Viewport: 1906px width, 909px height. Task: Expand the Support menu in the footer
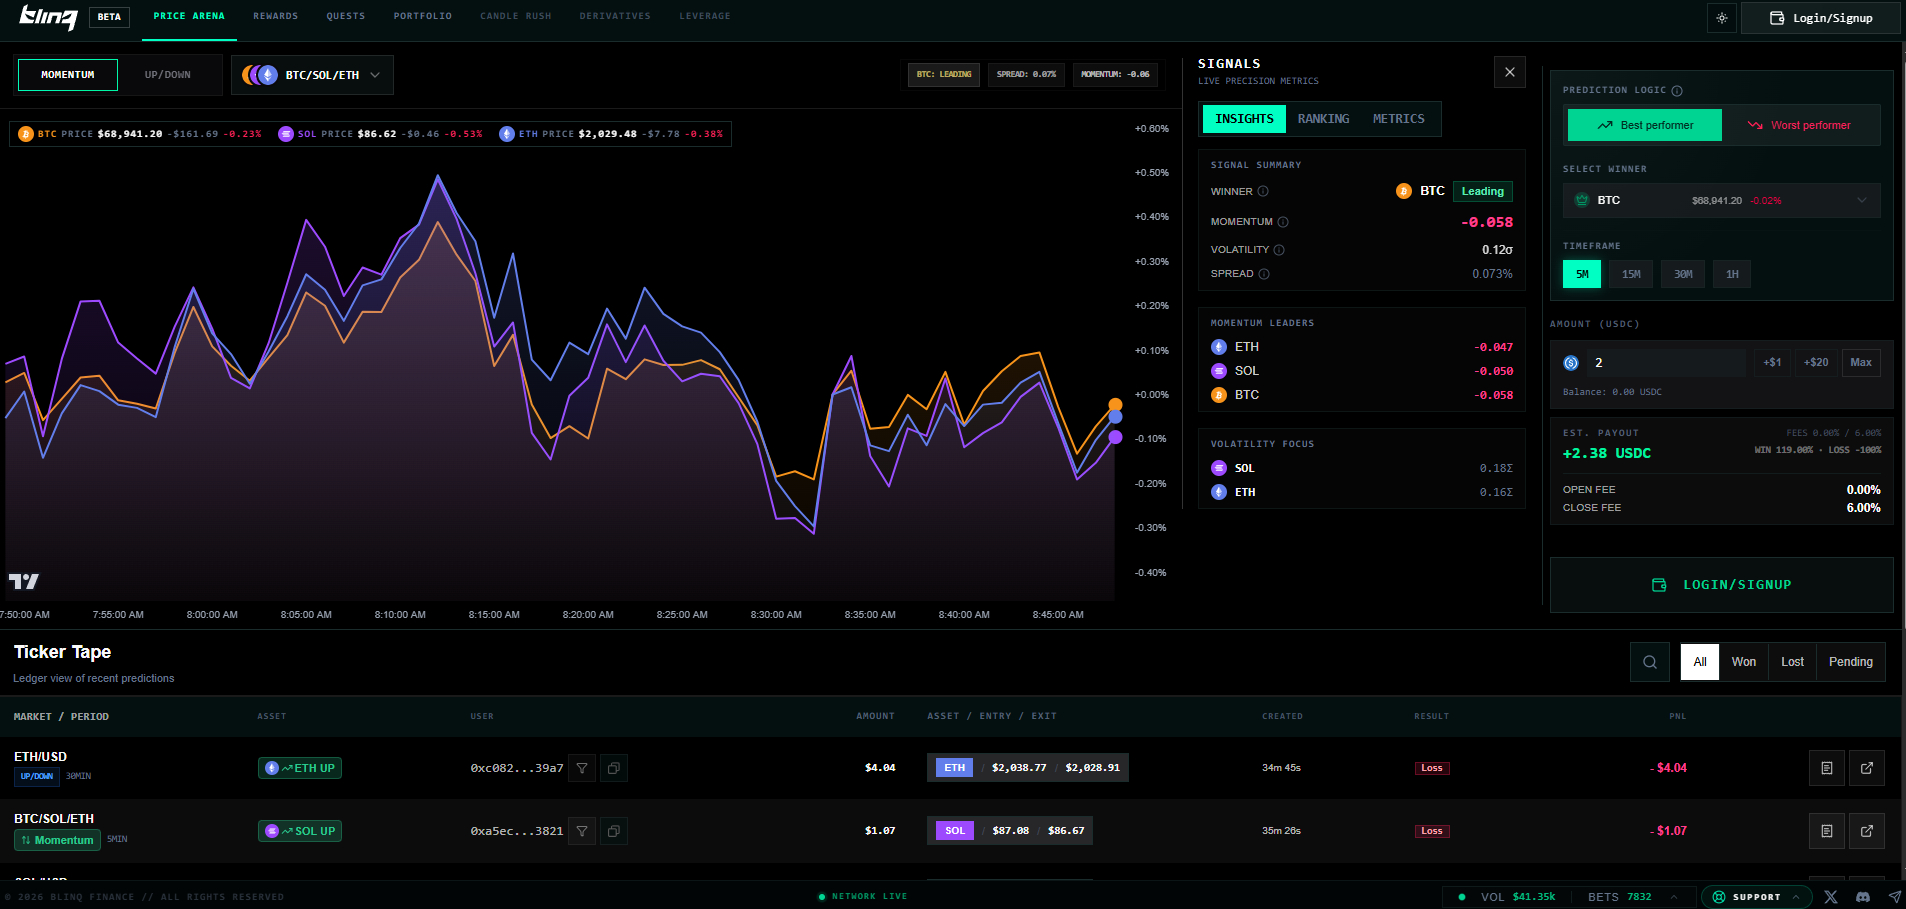pos(1756,897)
